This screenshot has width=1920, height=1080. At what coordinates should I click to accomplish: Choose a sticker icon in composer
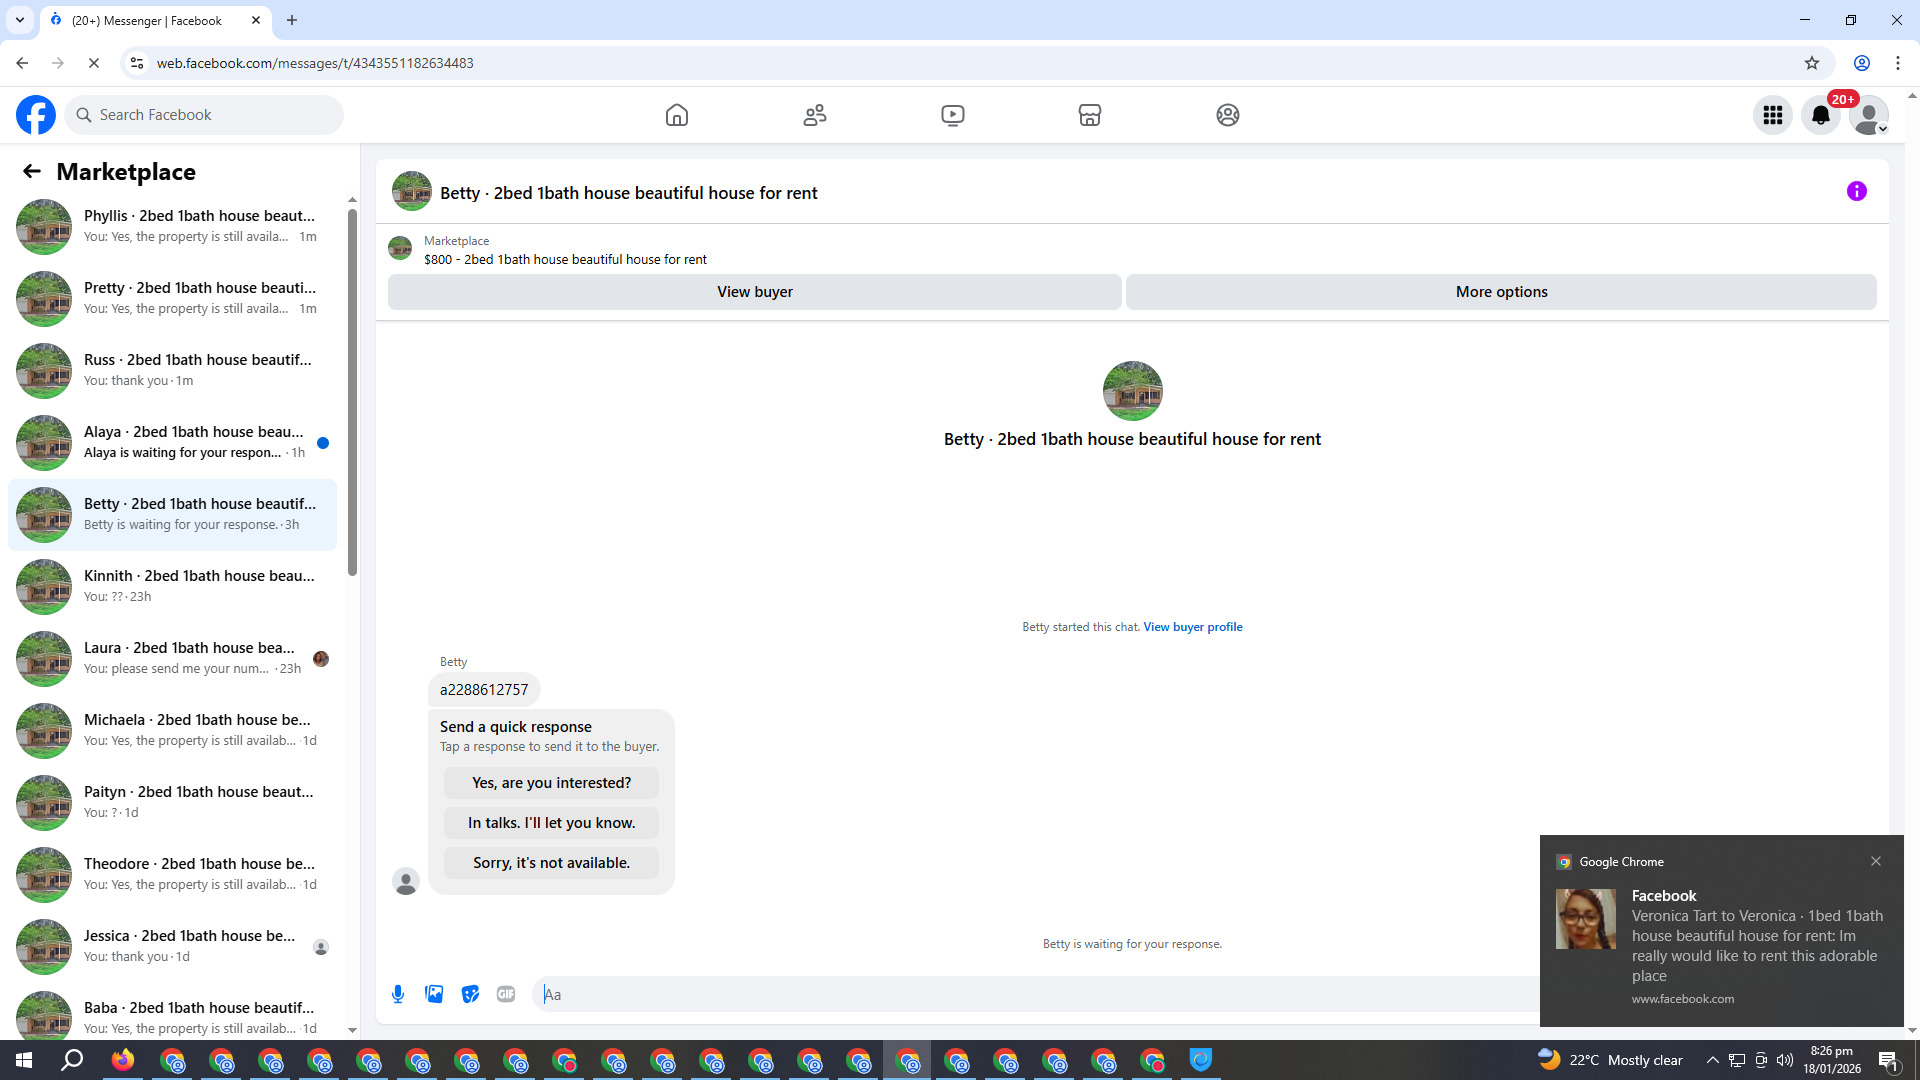point(470,994)
